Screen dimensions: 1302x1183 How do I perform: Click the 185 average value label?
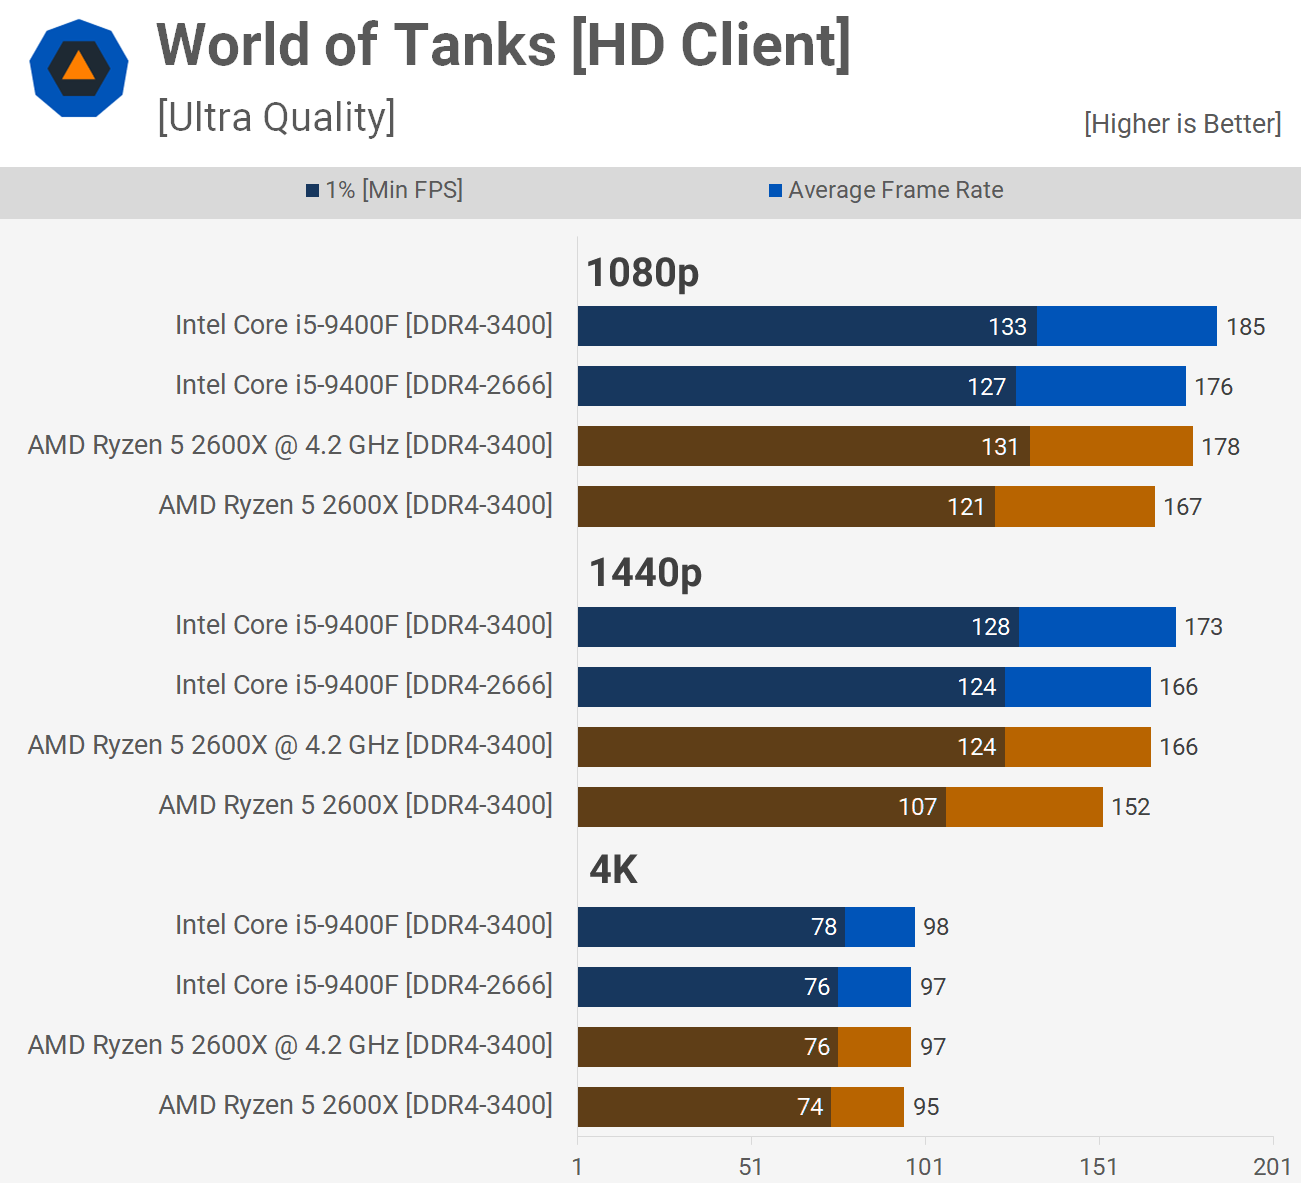pos(1245,327)
